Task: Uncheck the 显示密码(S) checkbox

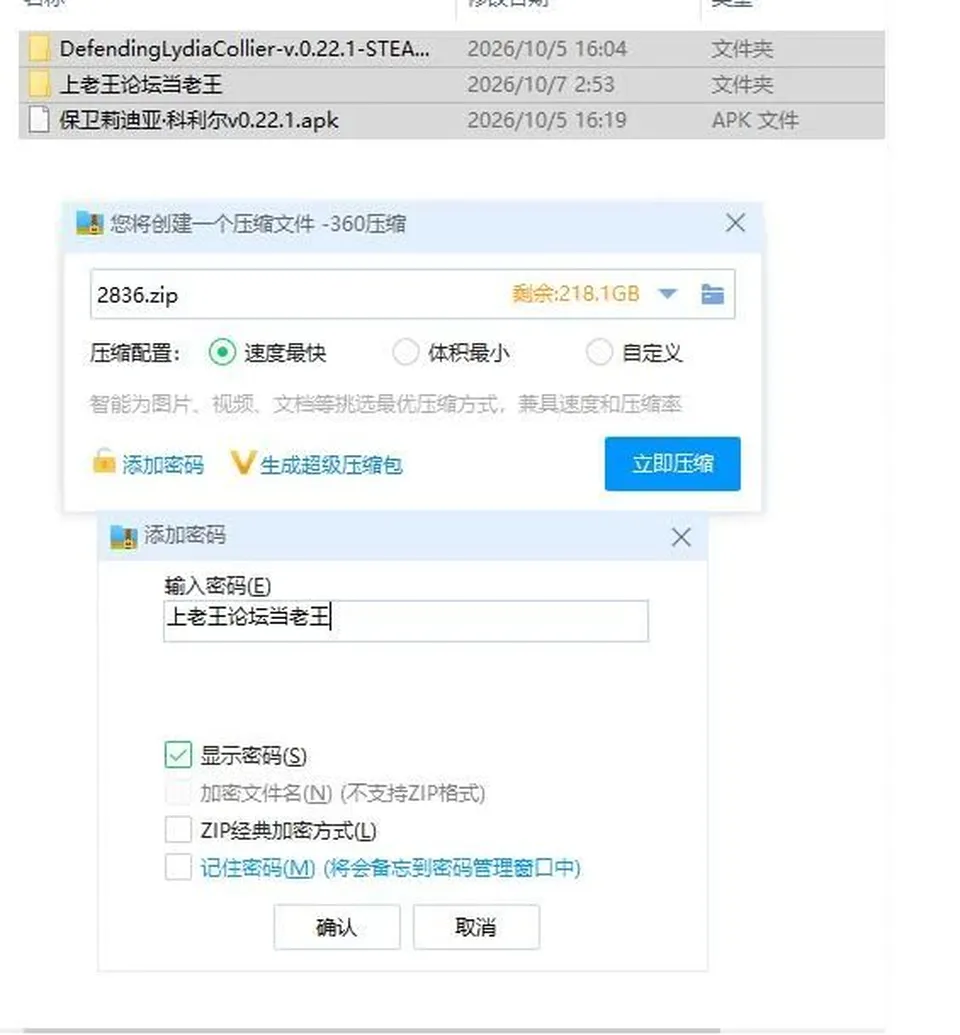Action: click(x=178, y=755)
